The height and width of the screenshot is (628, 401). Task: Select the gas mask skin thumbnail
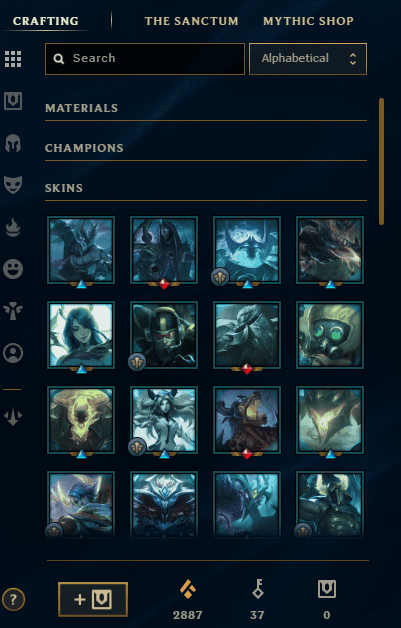330,335
